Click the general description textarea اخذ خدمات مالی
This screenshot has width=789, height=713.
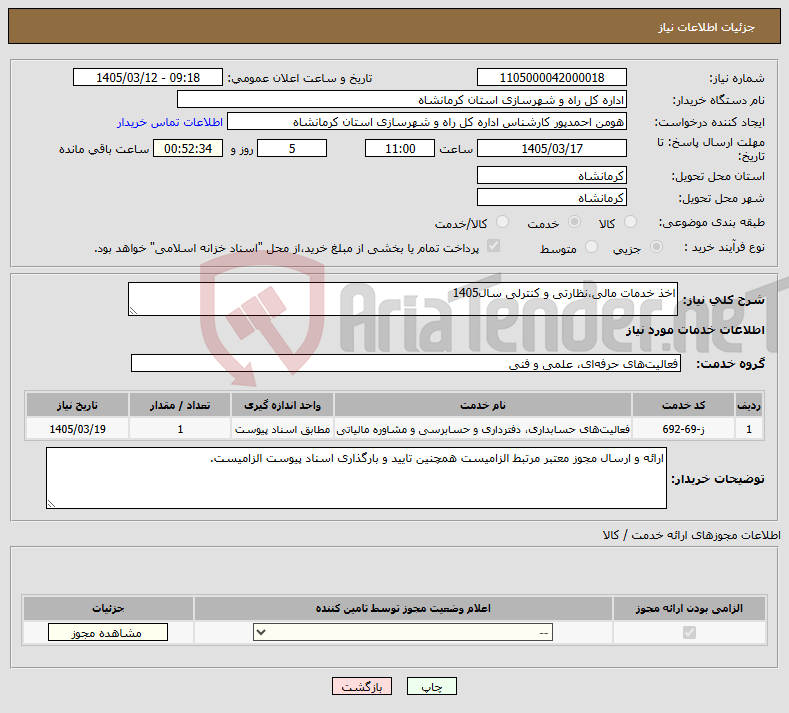[403, 299]
